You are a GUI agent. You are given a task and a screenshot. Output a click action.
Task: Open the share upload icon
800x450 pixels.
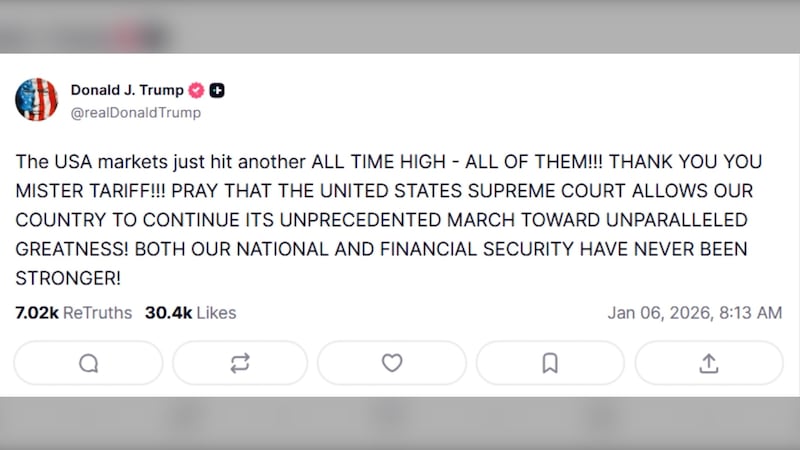click(709, 363)
